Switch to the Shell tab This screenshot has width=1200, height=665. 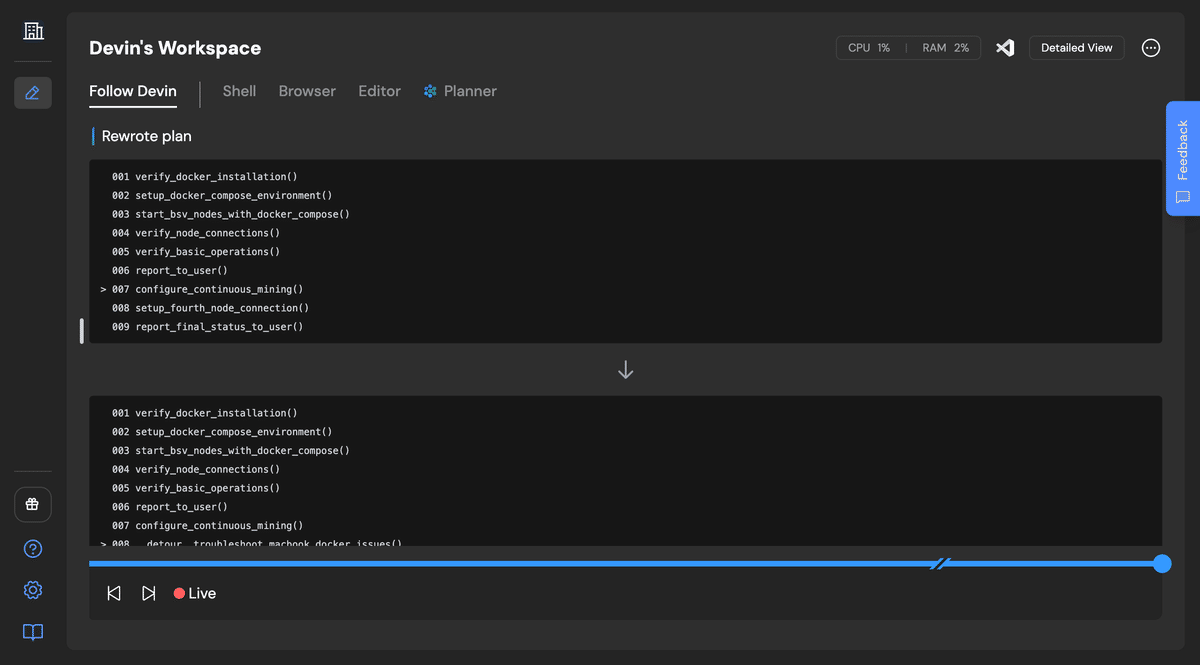pyautogui.click(x=239, y=90)
